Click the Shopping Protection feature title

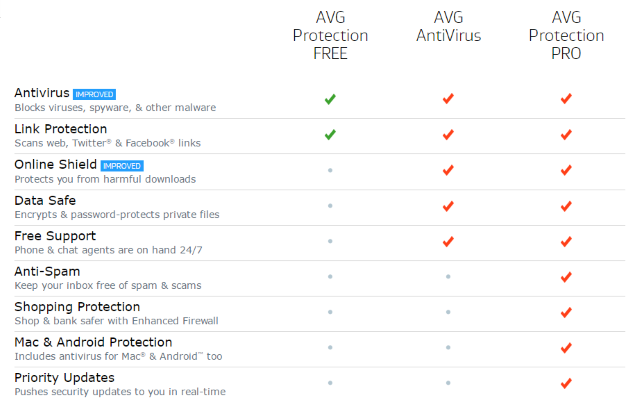[x=77, y=306]
